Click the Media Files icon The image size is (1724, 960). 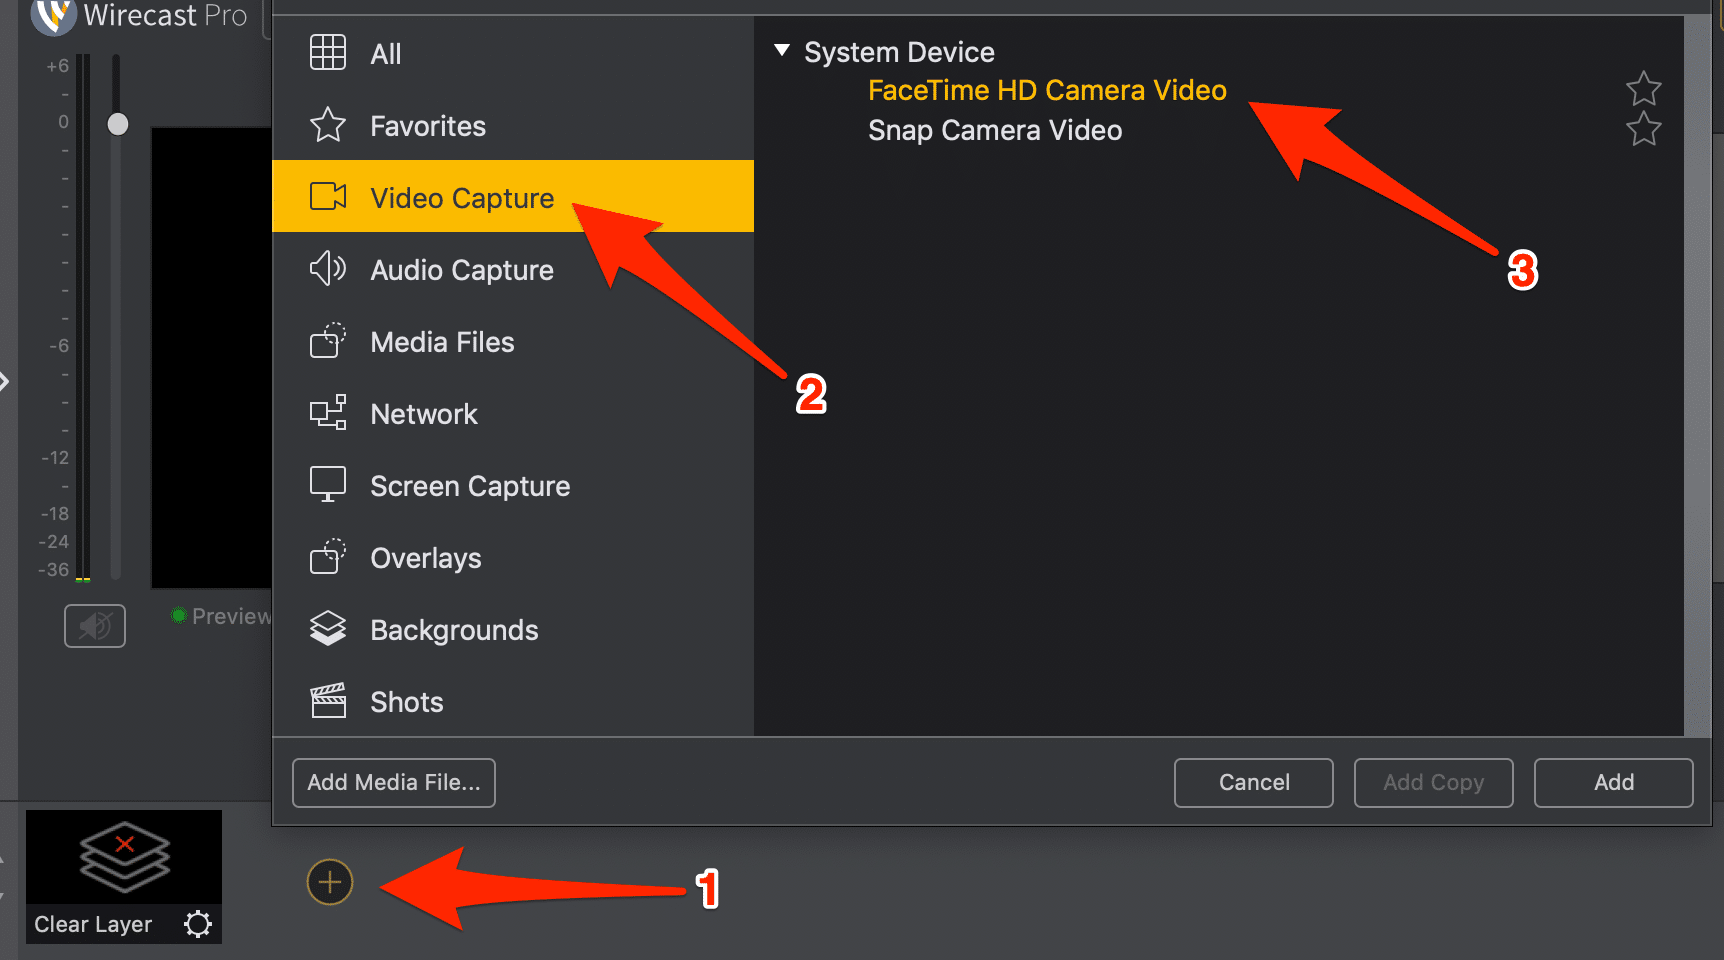tap(328, 341)
